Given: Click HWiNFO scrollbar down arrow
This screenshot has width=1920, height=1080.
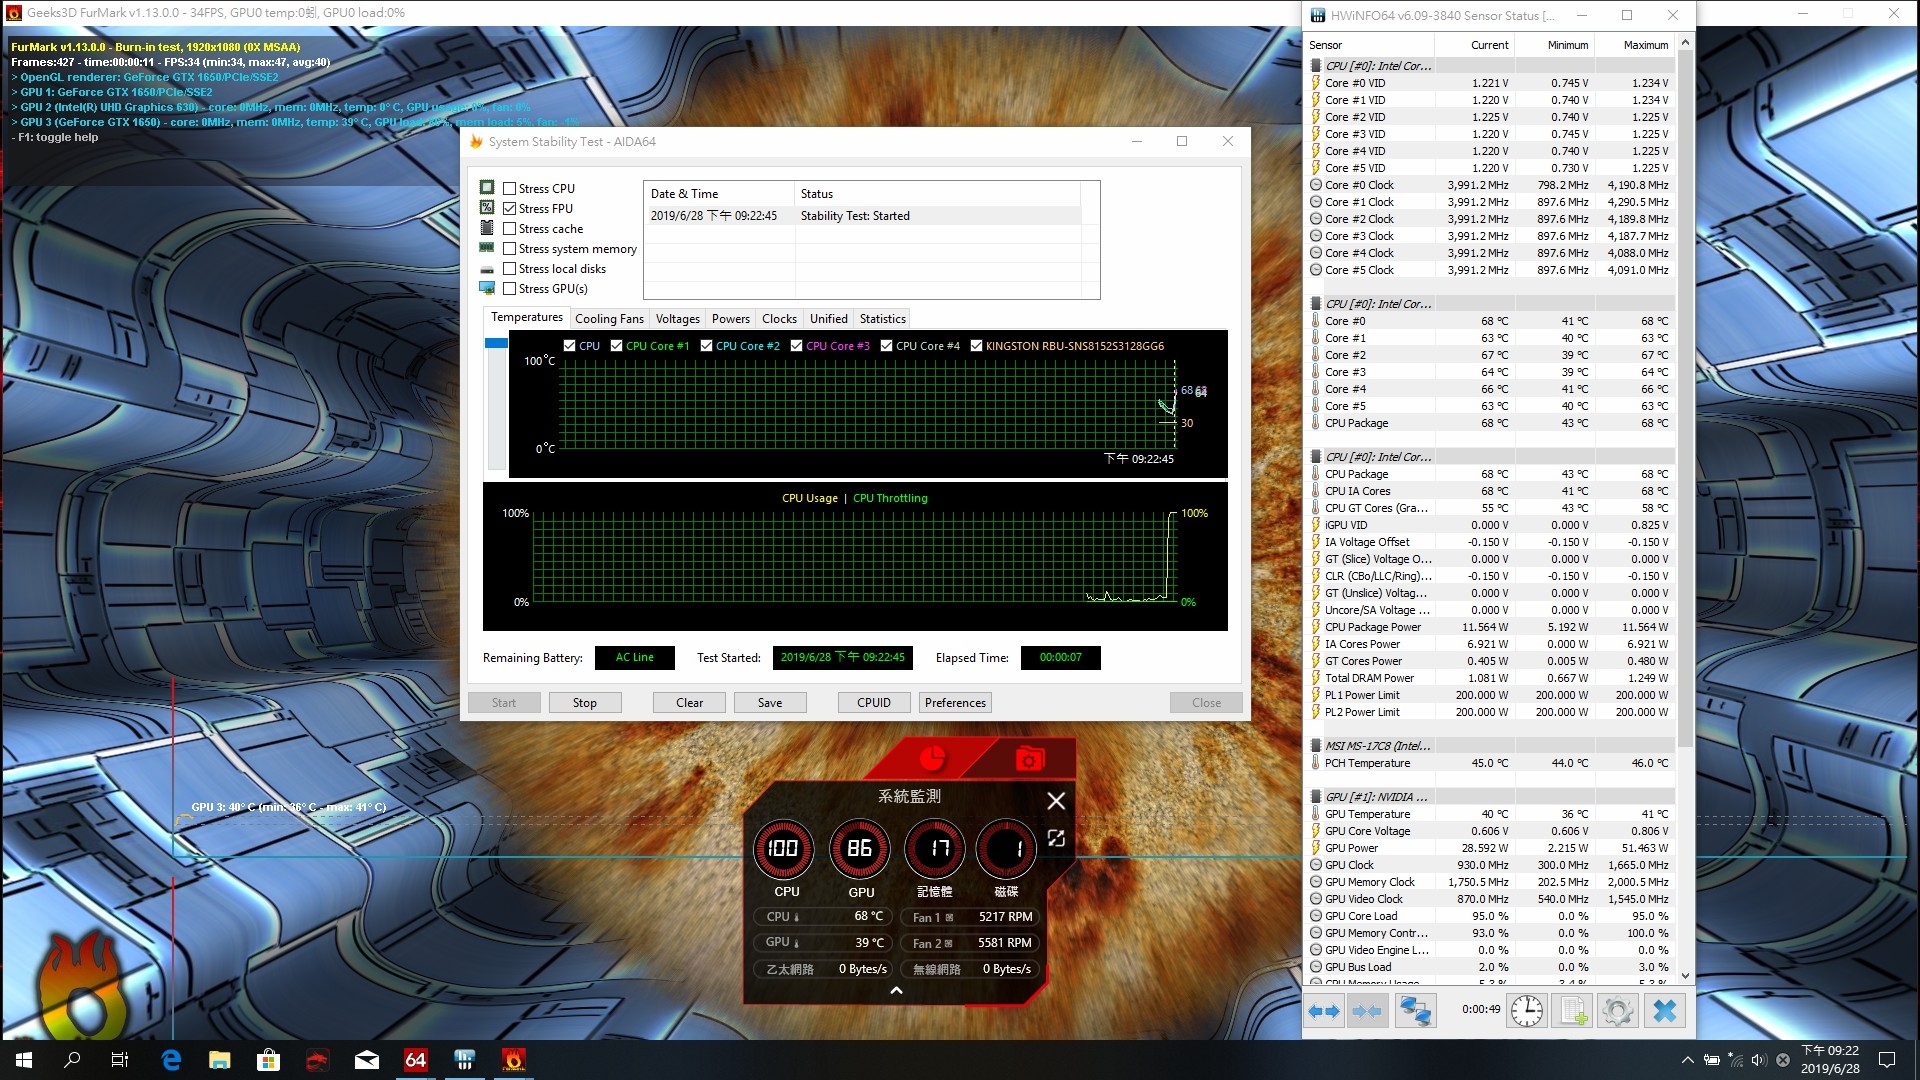Looking at the screenshot, I should [1686, 975].
